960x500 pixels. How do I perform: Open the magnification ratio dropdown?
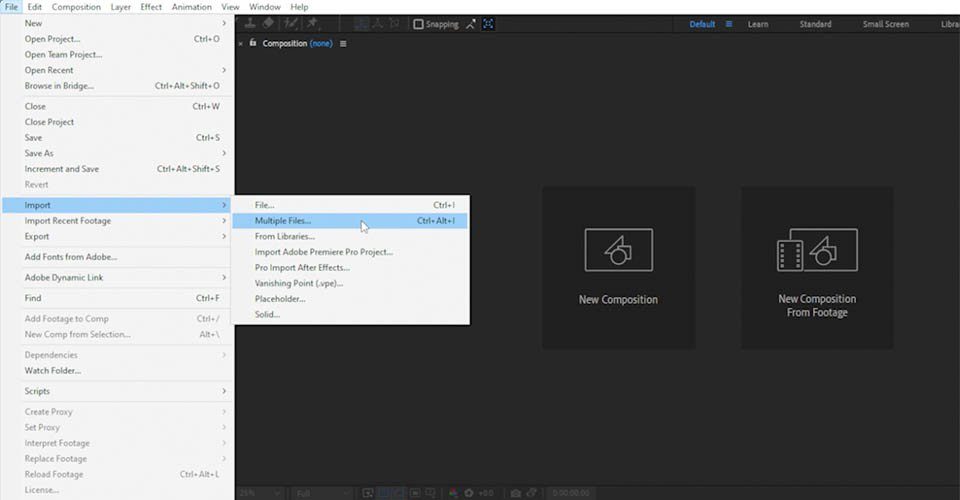pyautogui.click(x=260, y=493)
